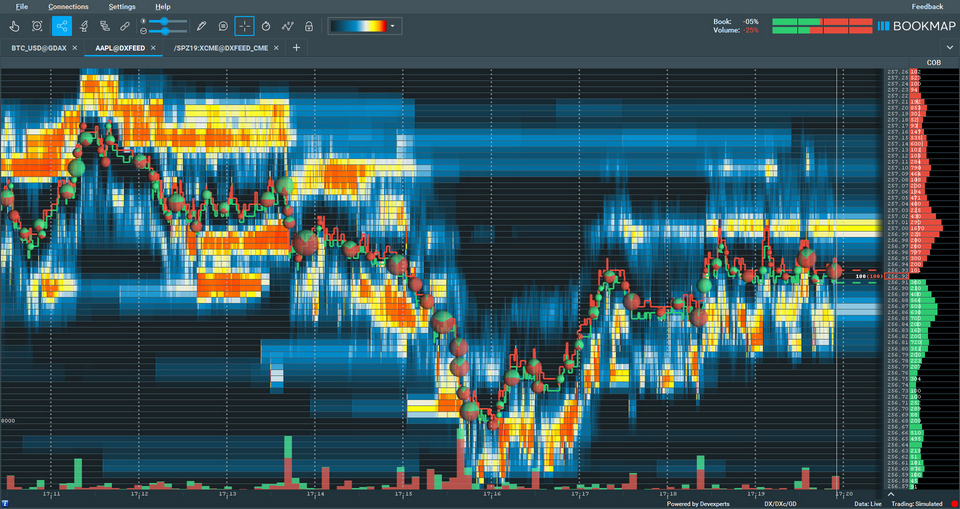
Task: Add a new chart tab with plus
Action: (296, 48)
